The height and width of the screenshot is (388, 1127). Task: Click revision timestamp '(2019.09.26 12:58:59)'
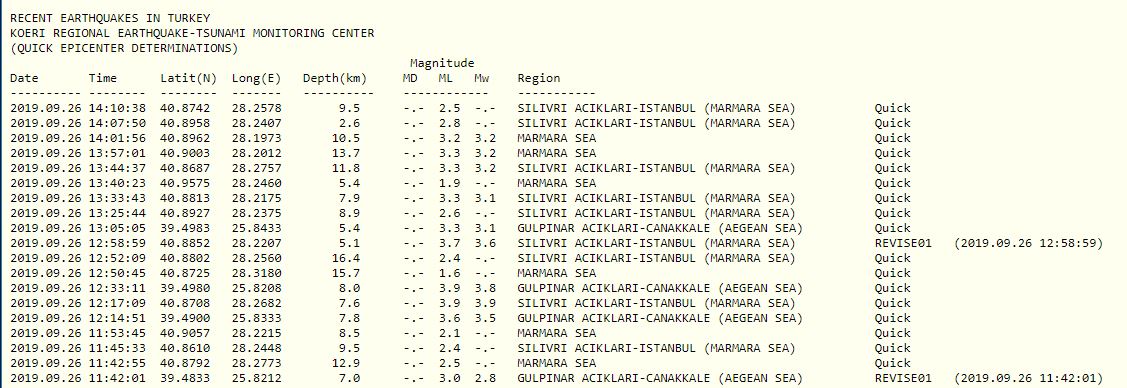[1028, 244]
